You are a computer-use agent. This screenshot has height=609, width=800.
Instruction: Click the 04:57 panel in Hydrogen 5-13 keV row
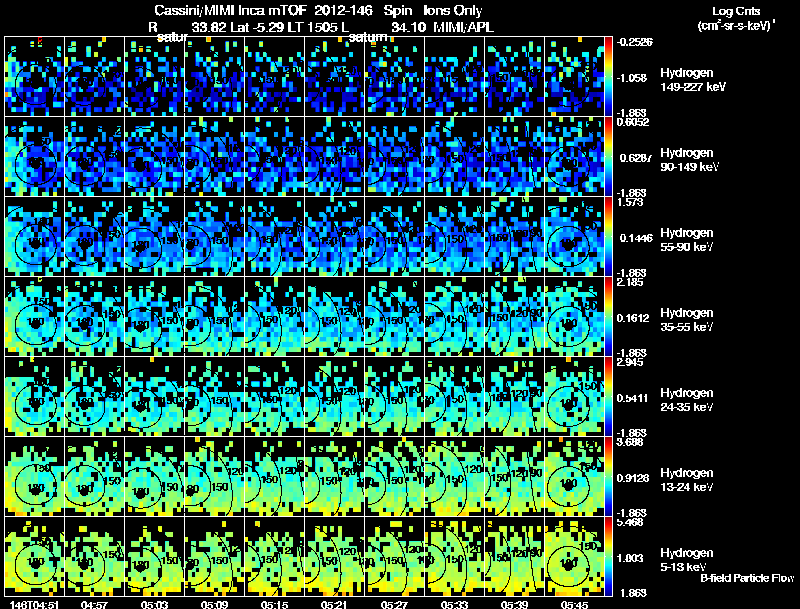(94, 556)
